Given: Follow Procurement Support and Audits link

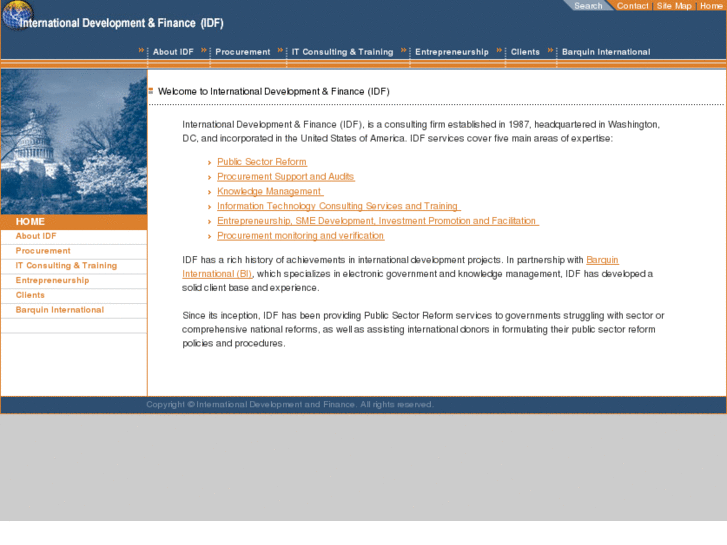Looking at the screenshot, I should tap(286, 177).
